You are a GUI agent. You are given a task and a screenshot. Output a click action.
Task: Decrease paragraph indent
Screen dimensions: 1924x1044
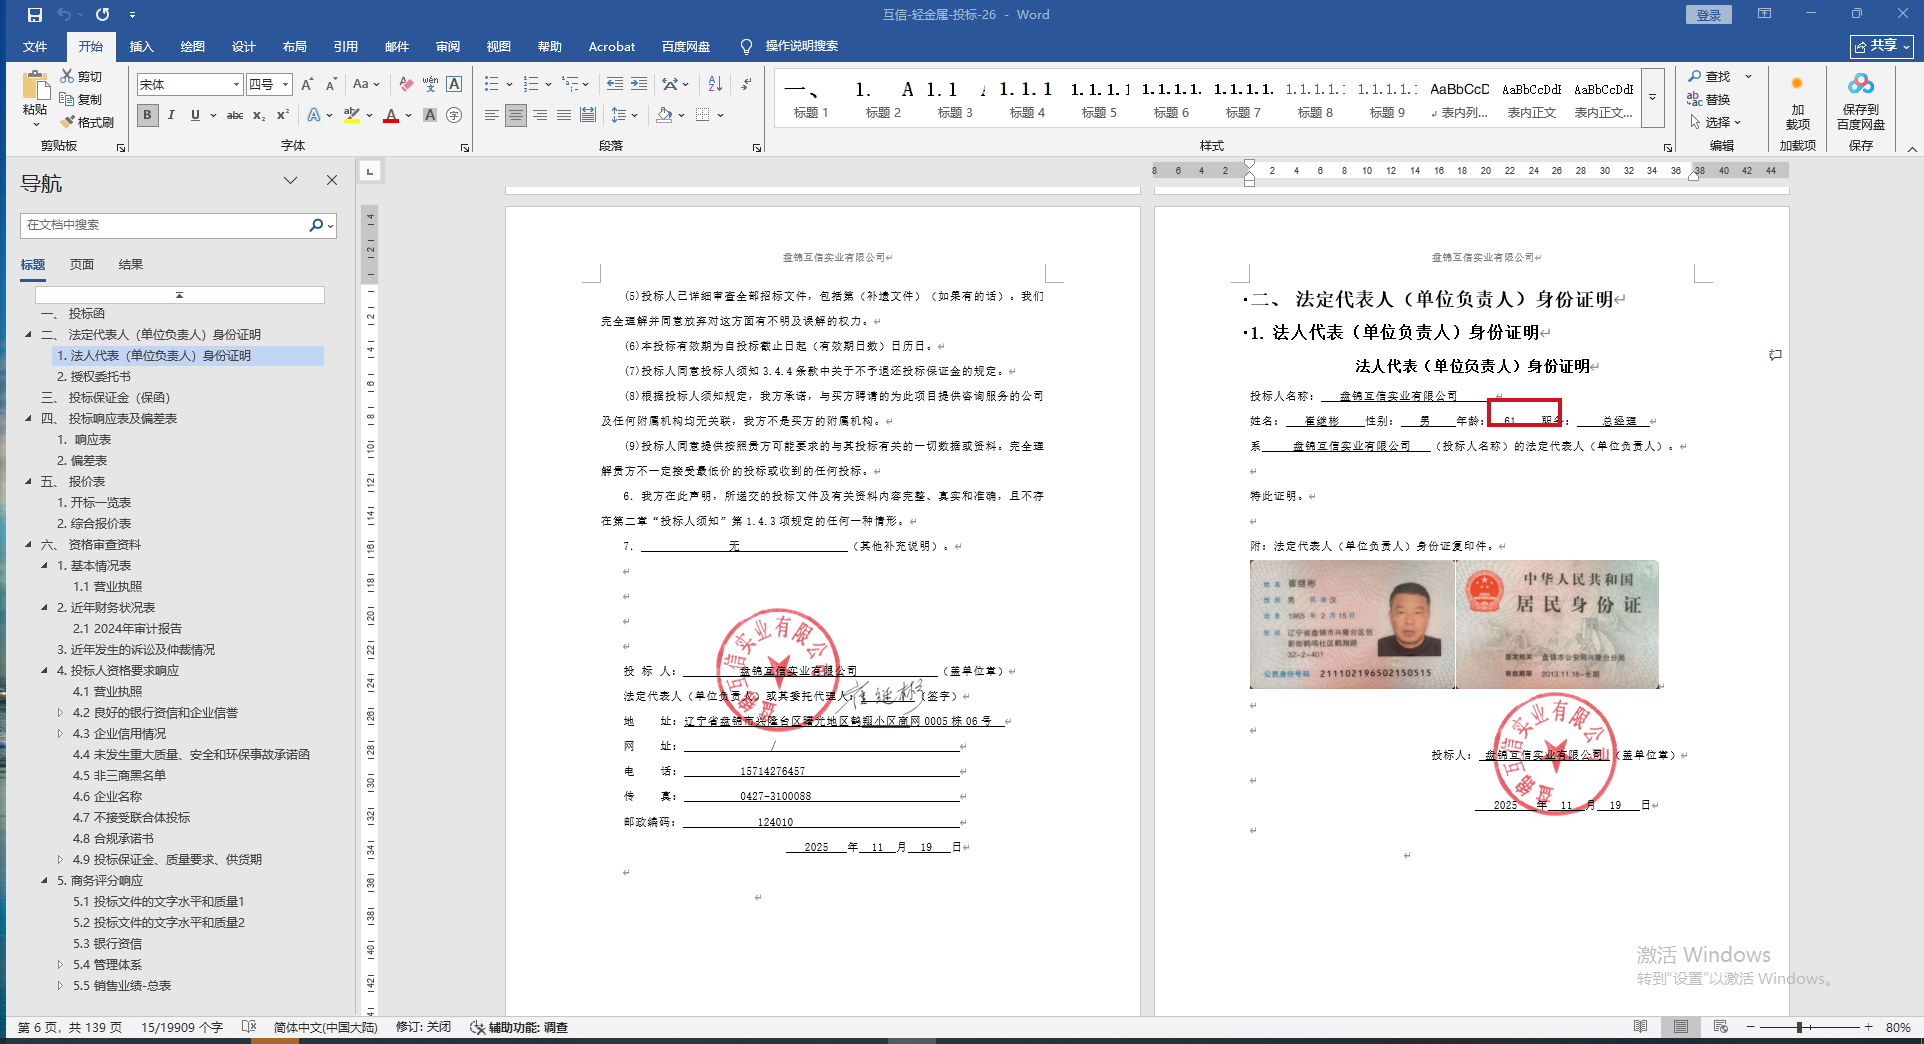[614, 85]
